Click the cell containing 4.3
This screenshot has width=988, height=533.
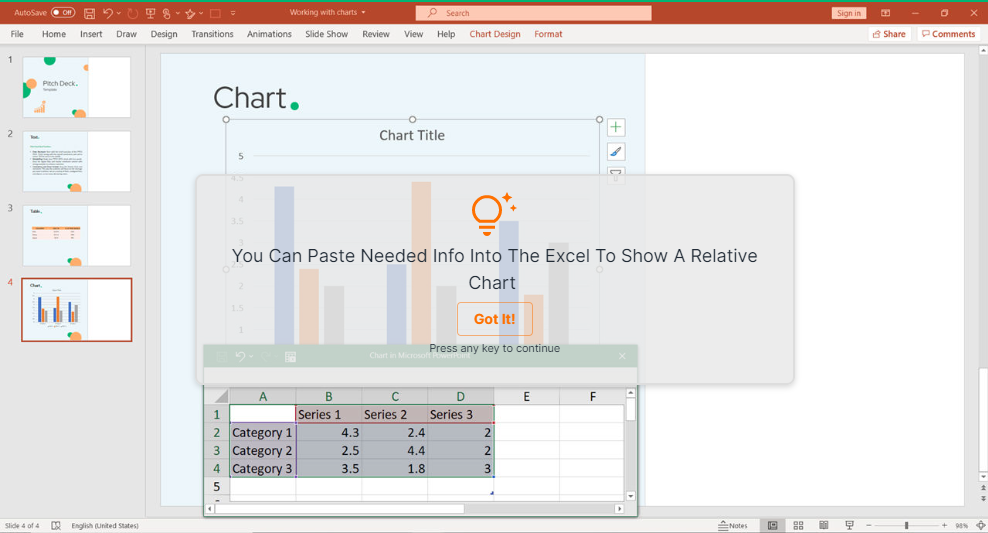[328, 433]
